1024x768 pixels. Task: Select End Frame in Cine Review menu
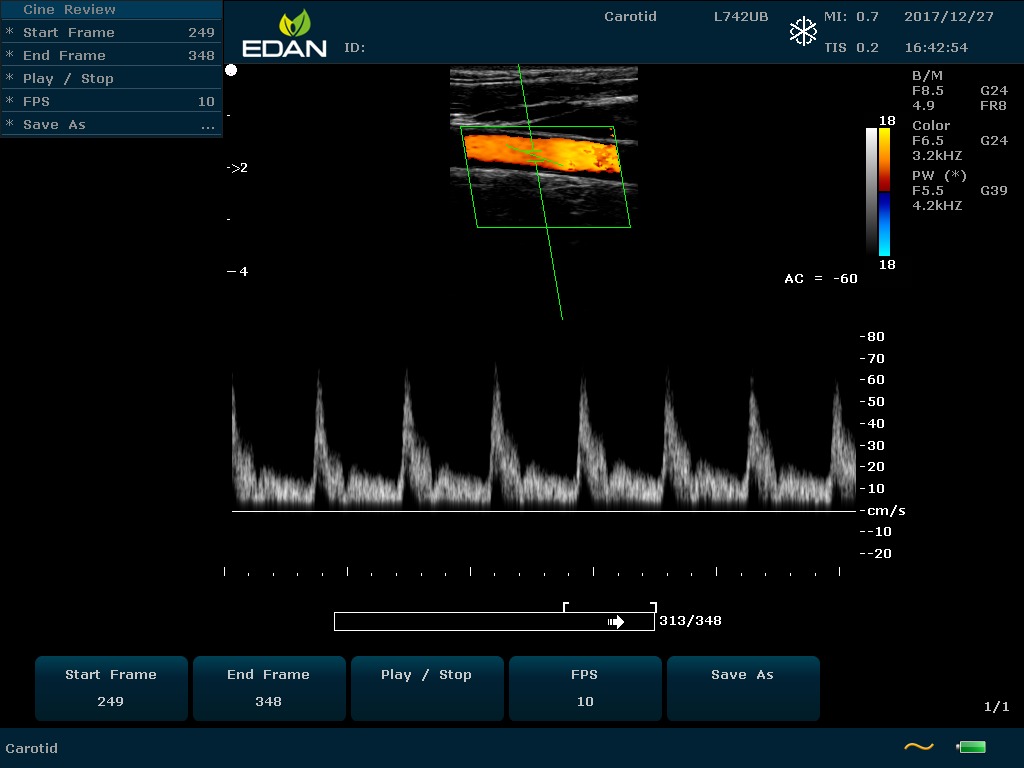[110, 56]
